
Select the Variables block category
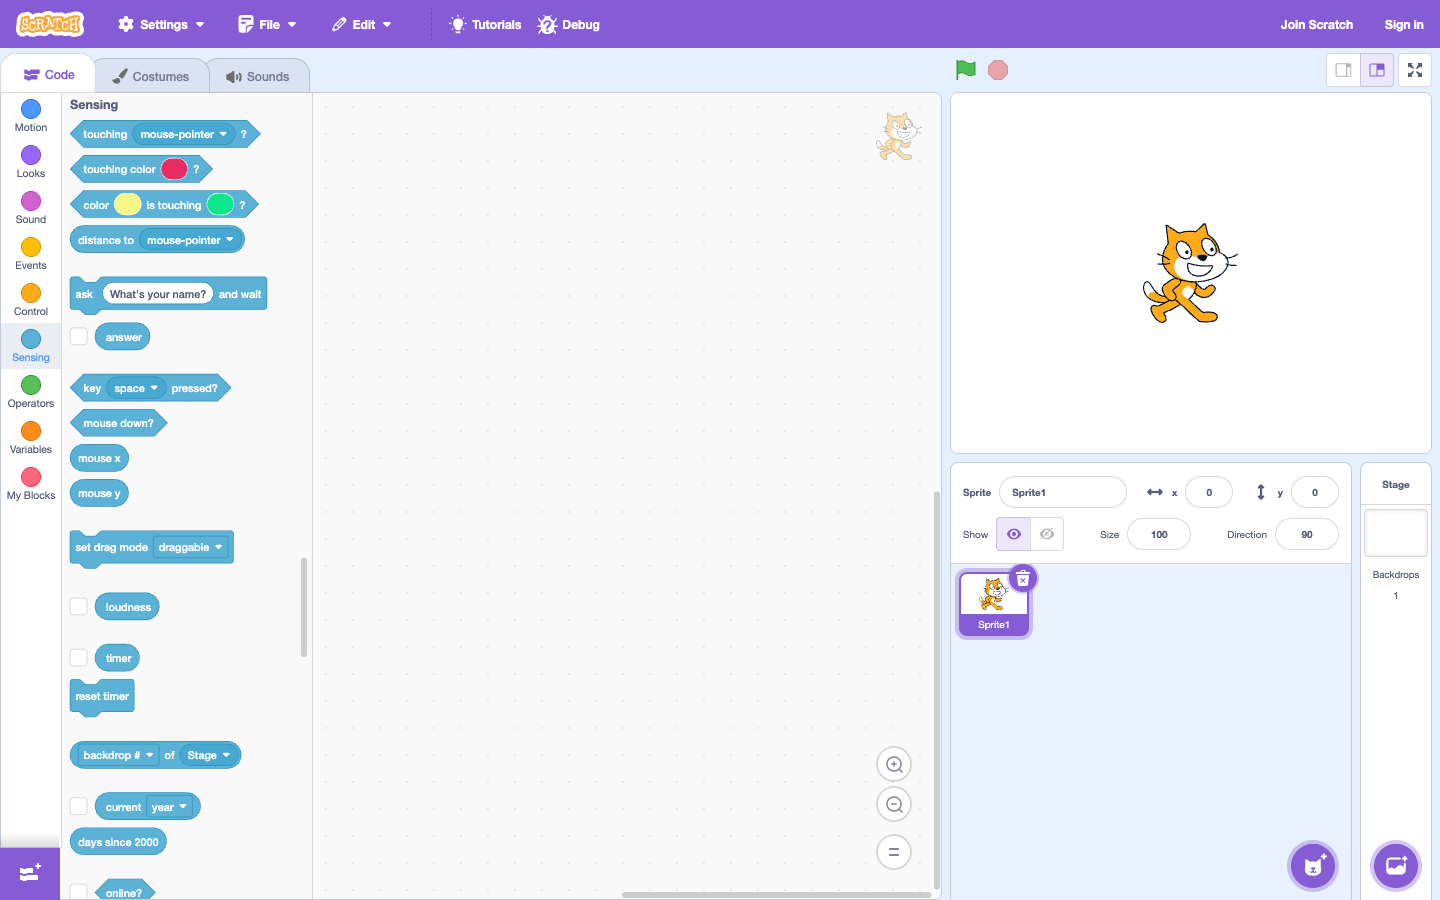pos(31,438)
